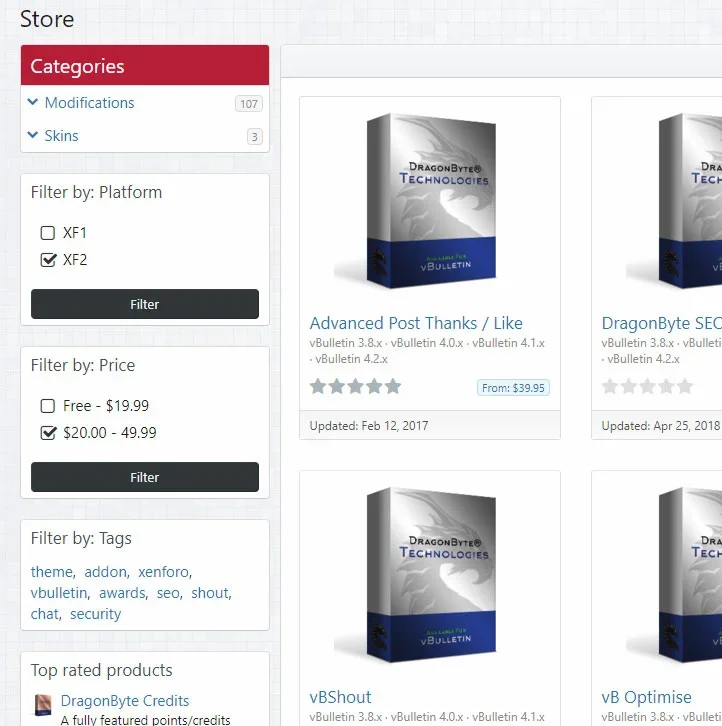722x726 pixels.
Task: Open the DragonByte SEO product title
Action: click(x=661, y=323)
